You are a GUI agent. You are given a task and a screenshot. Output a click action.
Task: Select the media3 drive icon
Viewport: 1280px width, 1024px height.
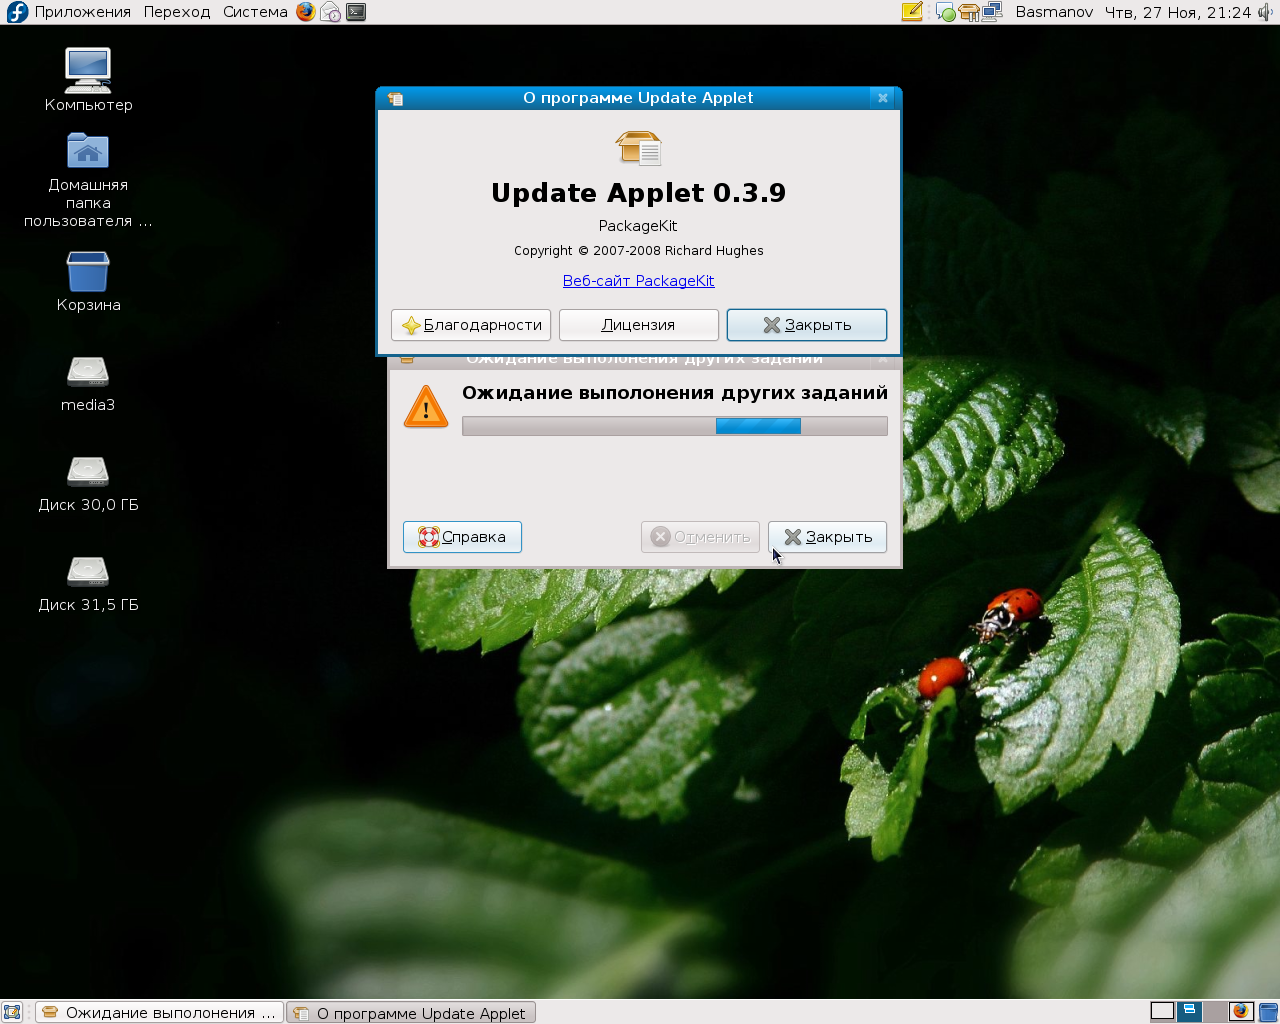point(88,372)
